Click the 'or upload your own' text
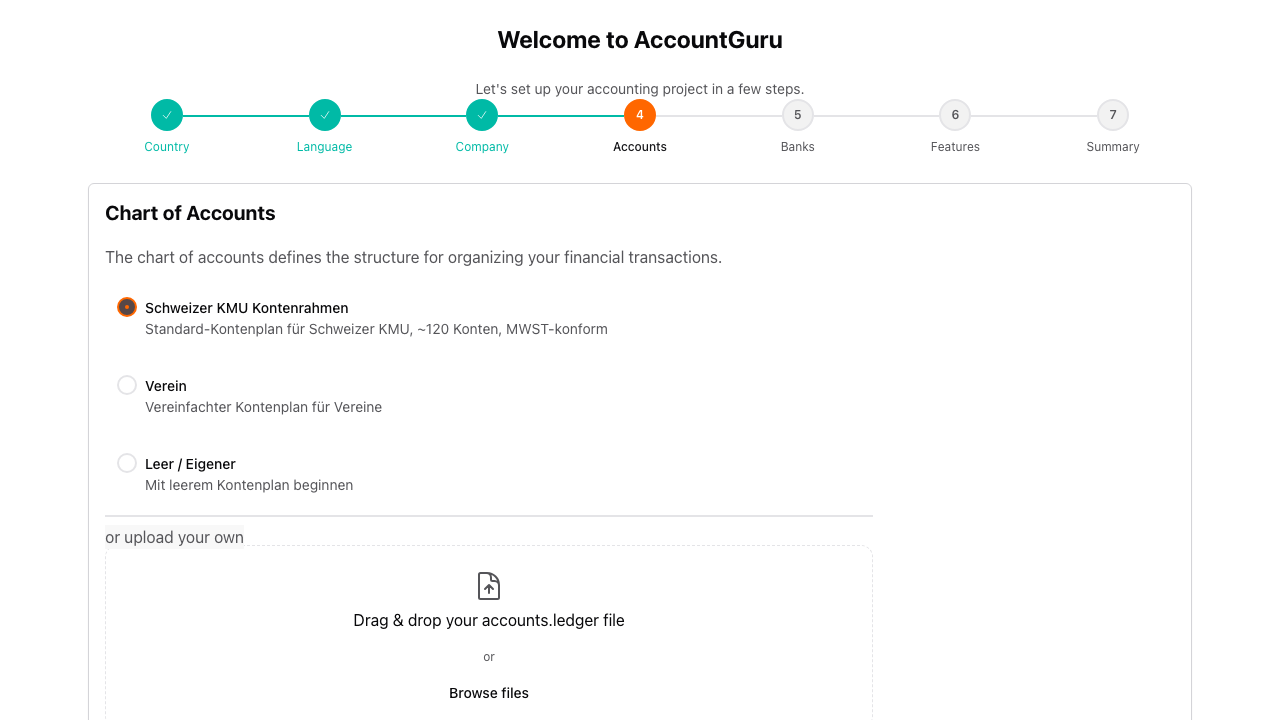 tap(175, 537)
